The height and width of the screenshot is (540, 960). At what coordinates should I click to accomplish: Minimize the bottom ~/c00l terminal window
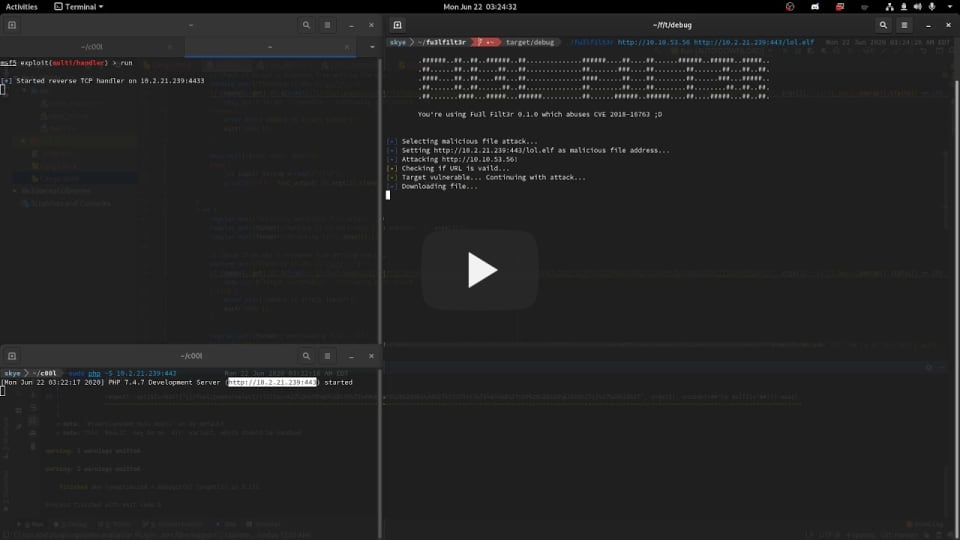(x=351, y=356)
